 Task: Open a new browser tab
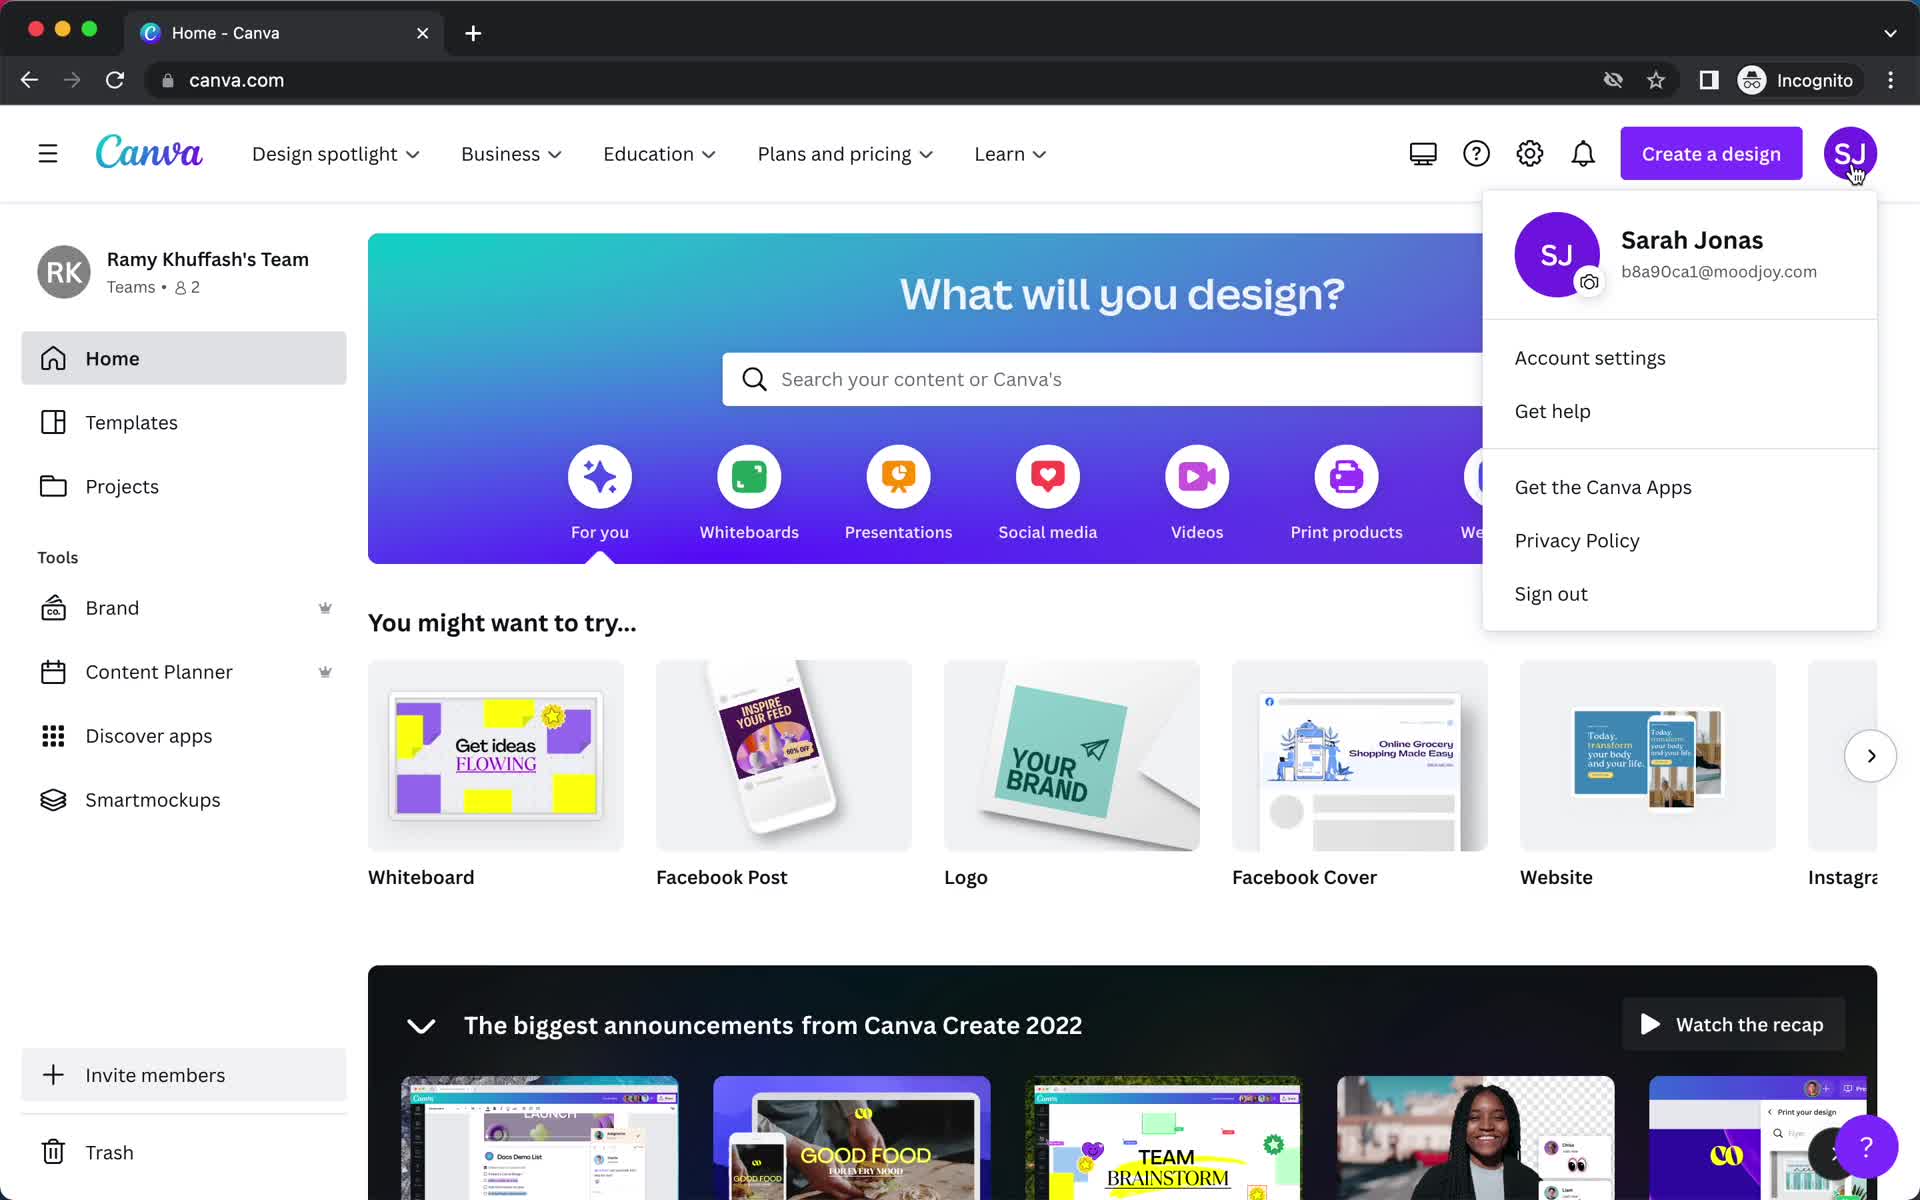click(x=473, y=33)
